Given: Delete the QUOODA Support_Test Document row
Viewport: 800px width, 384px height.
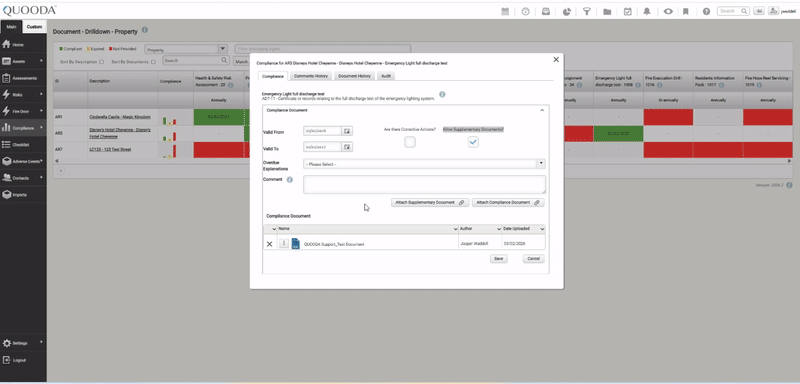Looking at the screenshot, I should coord(269,244).
